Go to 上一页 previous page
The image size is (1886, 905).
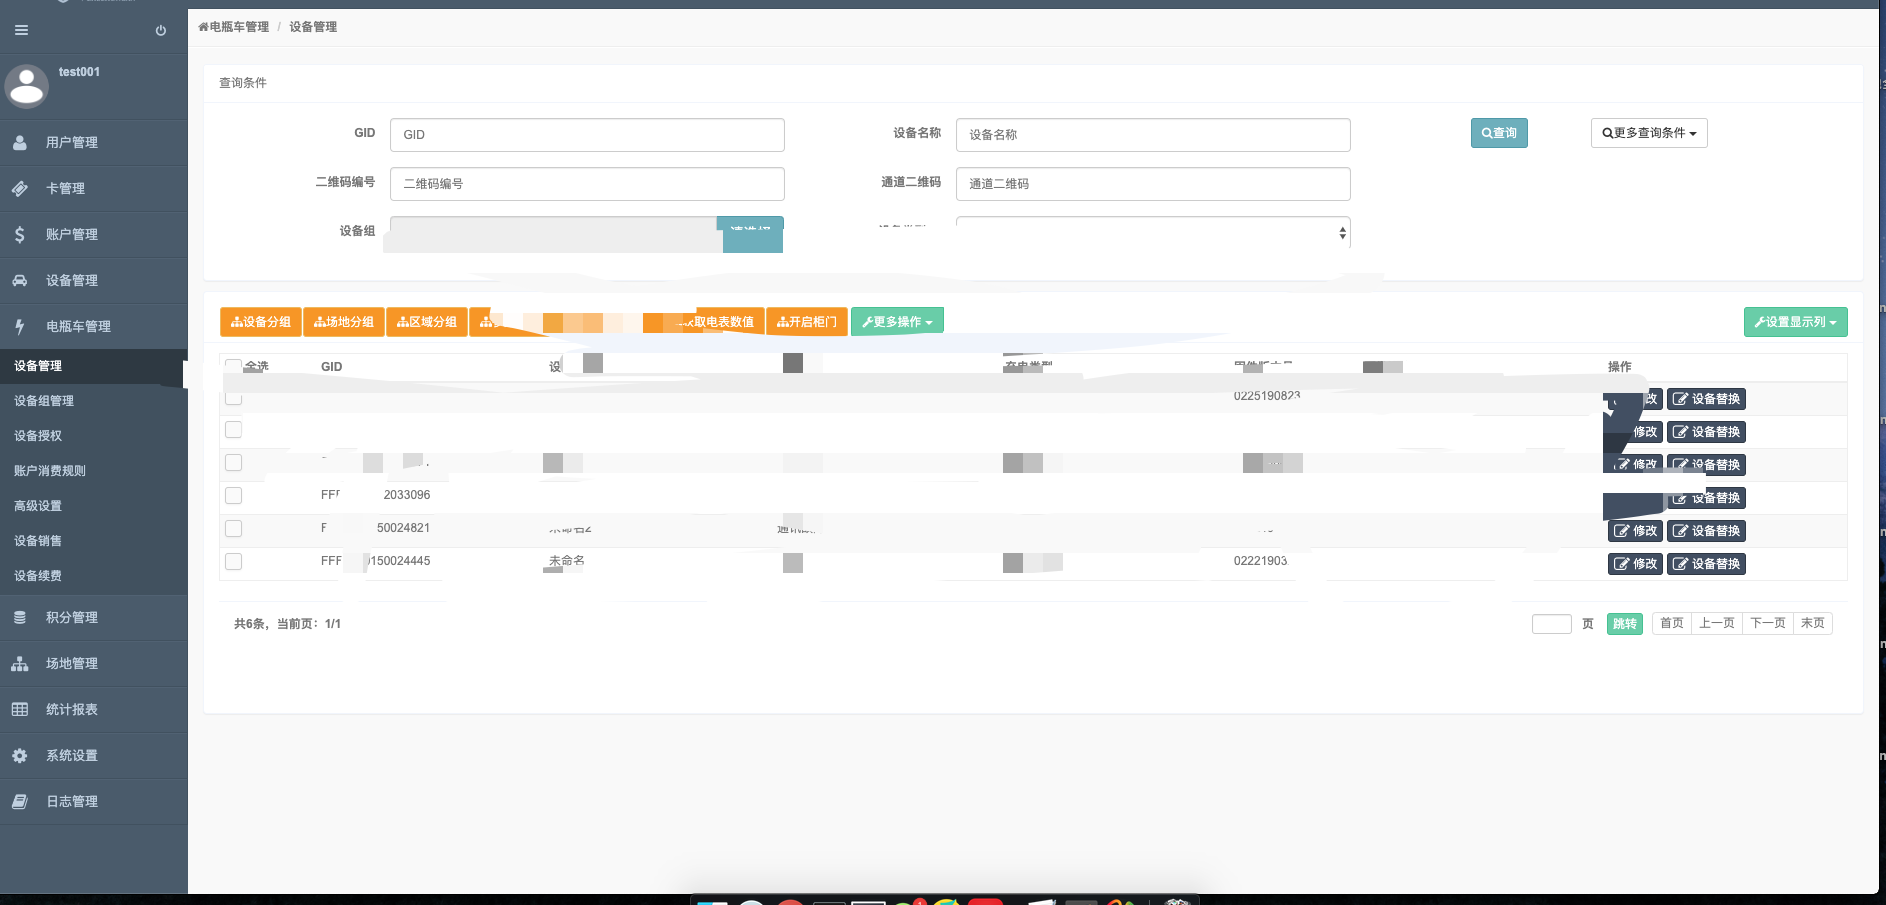(x=1717, y=623)
